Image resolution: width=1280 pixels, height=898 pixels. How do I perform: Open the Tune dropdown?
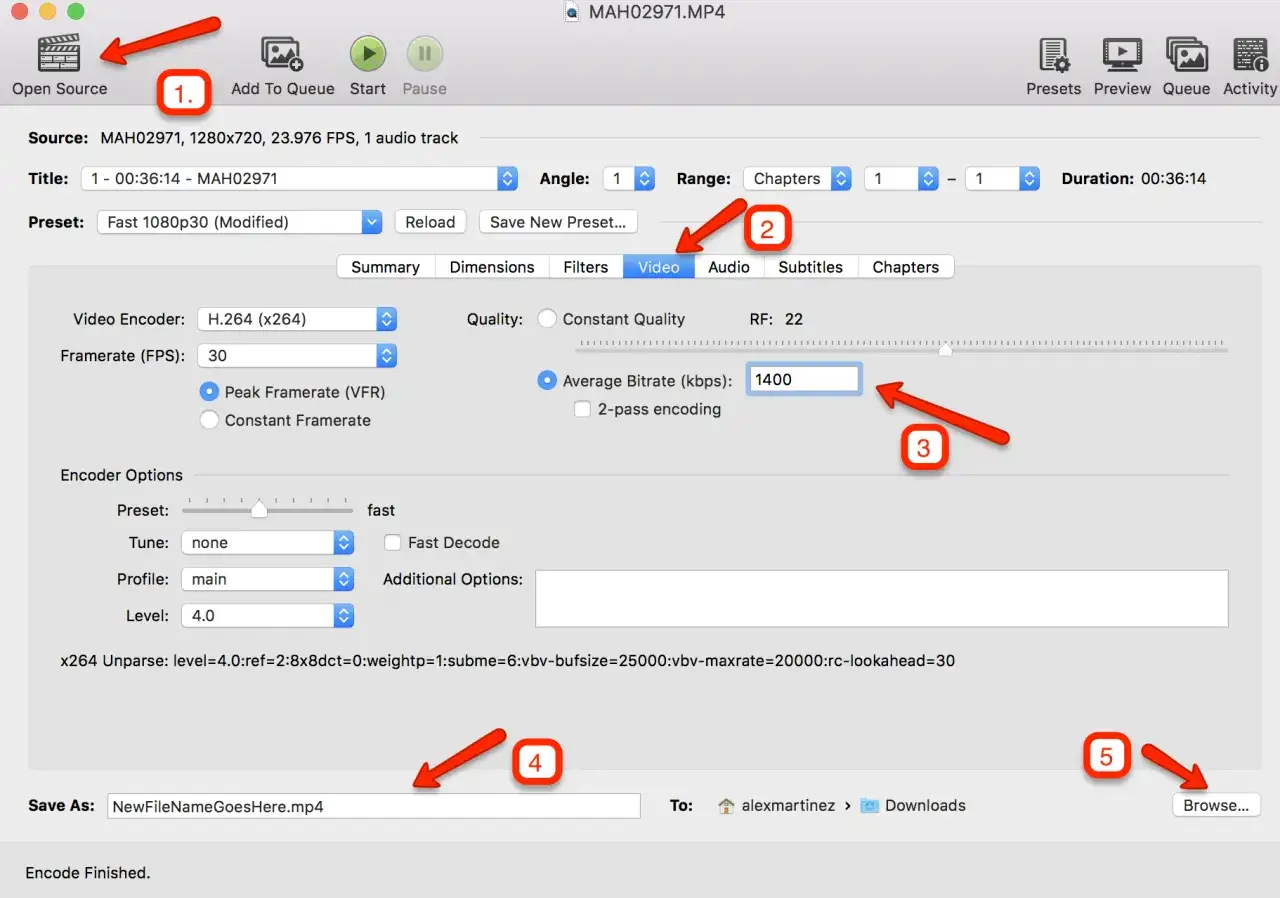point(267,542)
